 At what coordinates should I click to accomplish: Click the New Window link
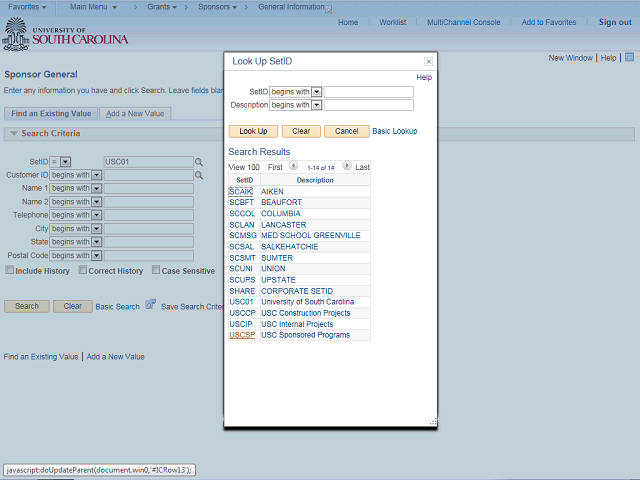click(571, 58)
